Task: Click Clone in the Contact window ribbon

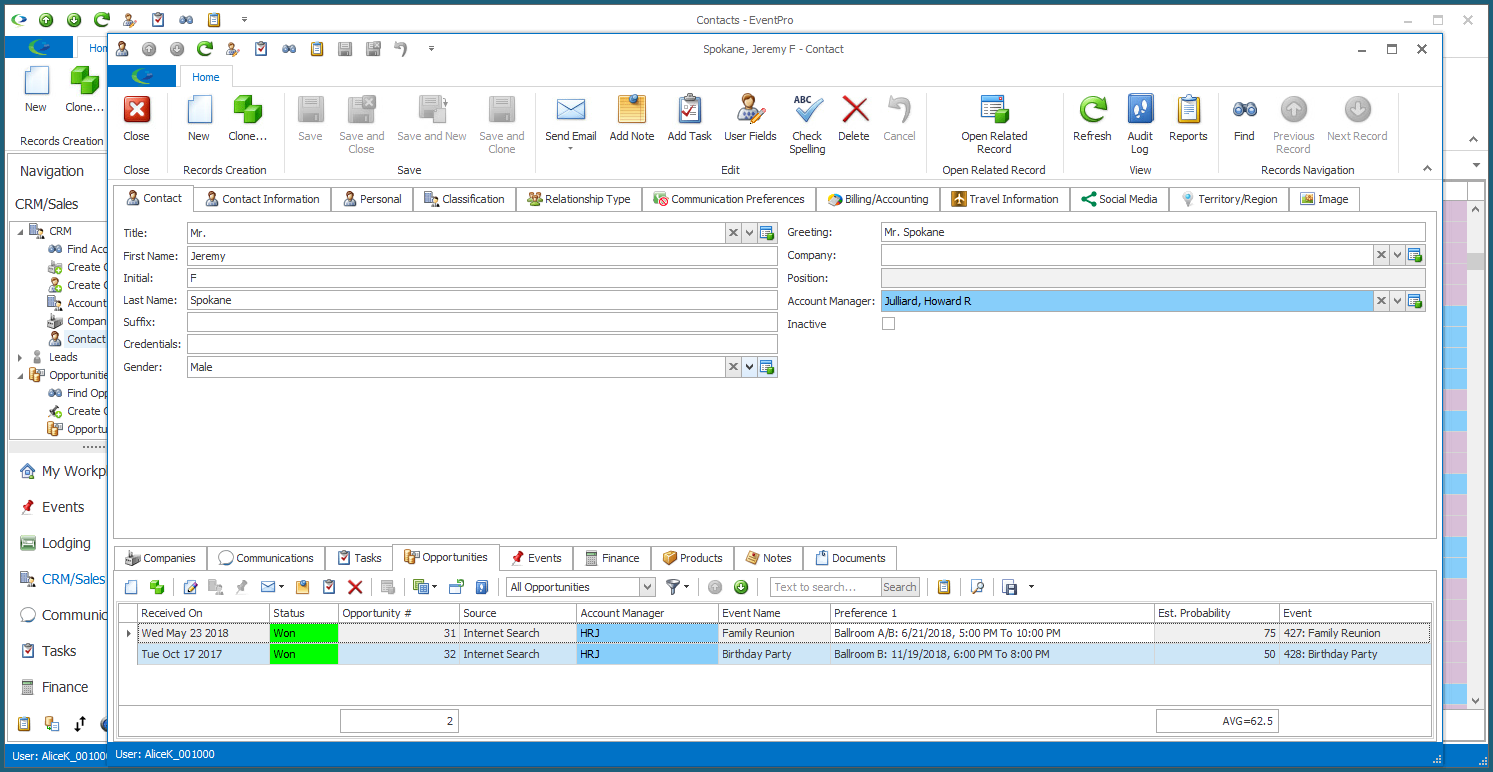Action: click(x=247, y=119)
